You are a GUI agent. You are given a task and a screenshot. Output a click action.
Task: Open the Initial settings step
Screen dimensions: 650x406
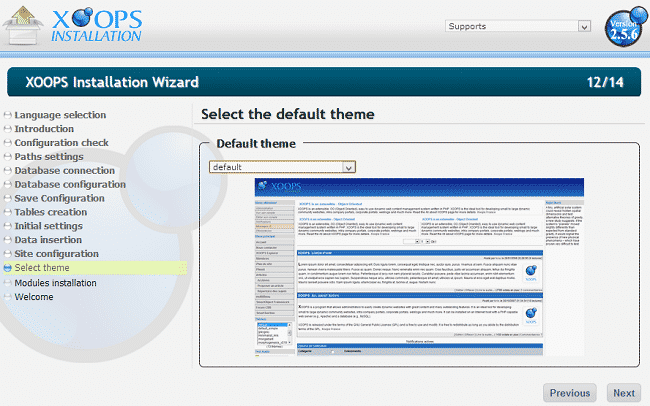point(49,226)
